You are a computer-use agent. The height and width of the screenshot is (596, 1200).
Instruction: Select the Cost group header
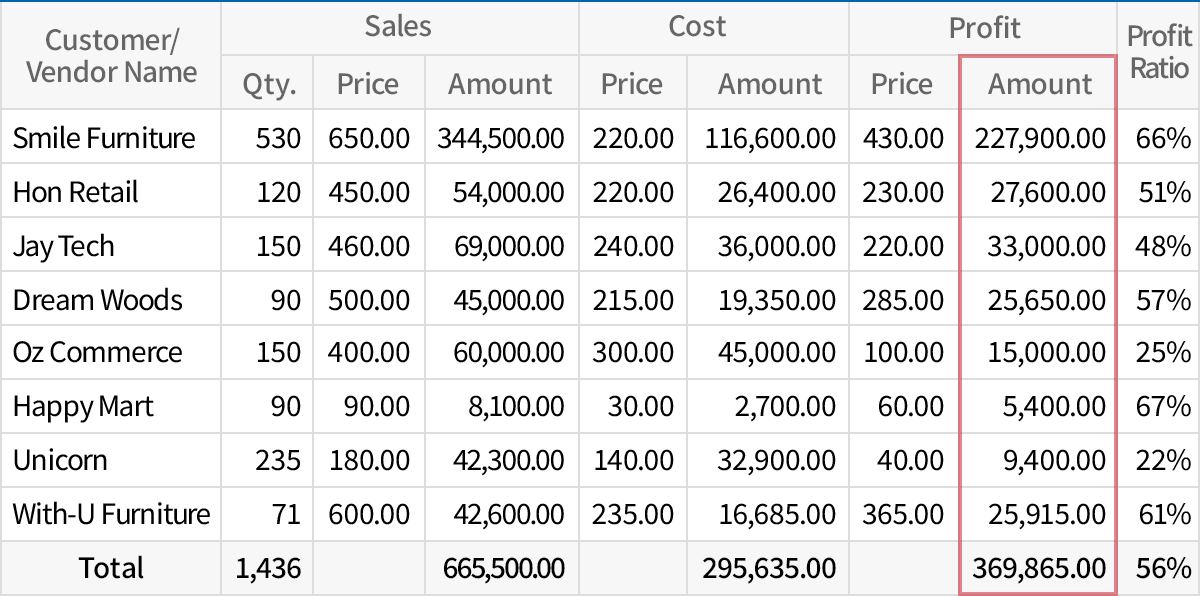(697, 28)
